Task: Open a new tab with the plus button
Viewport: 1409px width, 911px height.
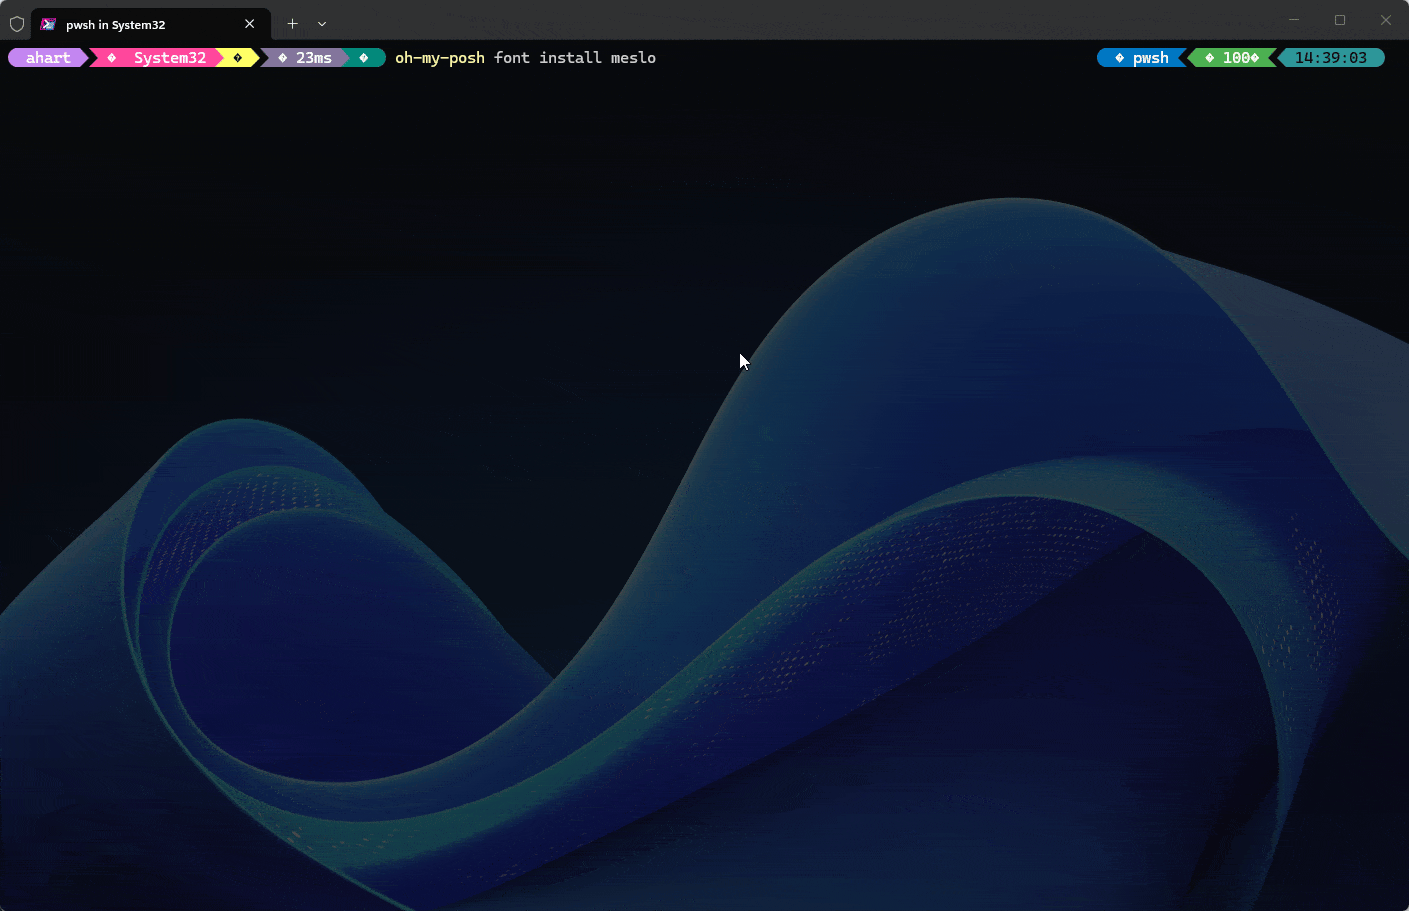Action: click(x=292, y=23)
